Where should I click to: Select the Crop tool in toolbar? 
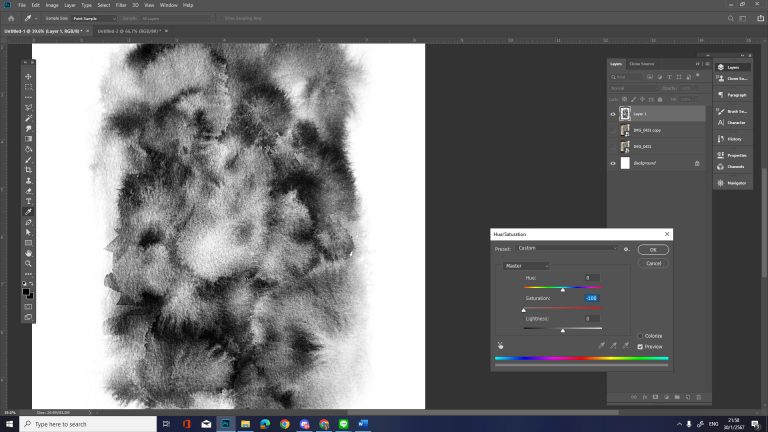[x=28, y=170]
